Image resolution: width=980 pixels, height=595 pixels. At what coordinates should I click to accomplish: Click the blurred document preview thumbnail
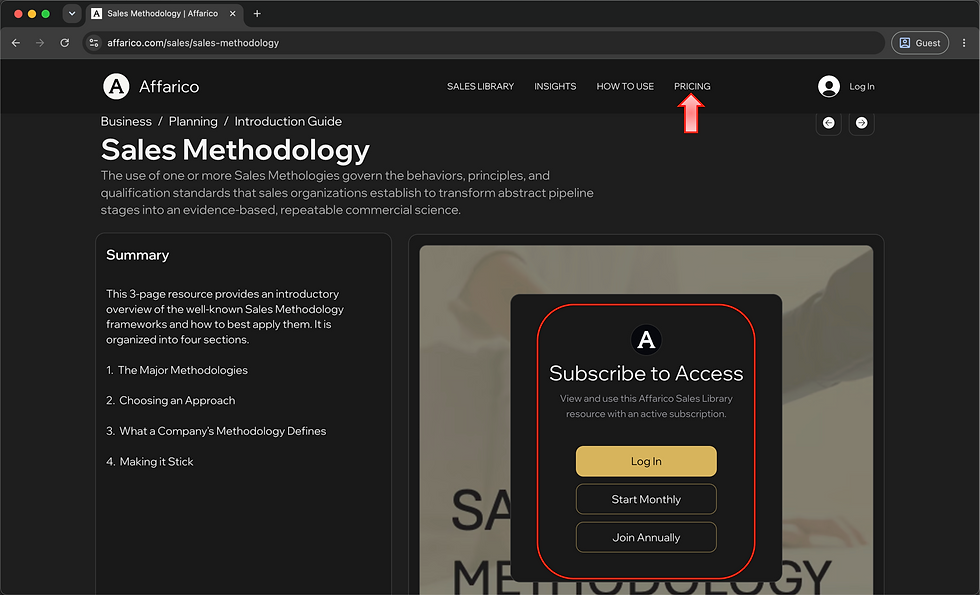646,419
